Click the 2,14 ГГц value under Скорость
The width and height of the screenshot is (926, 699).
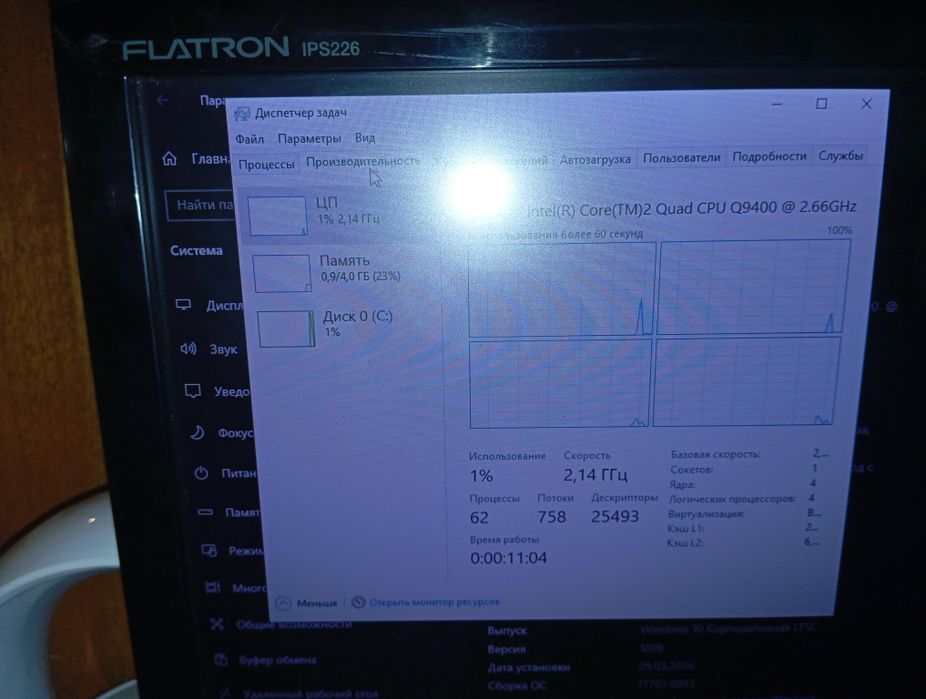[x=595, y=475]
